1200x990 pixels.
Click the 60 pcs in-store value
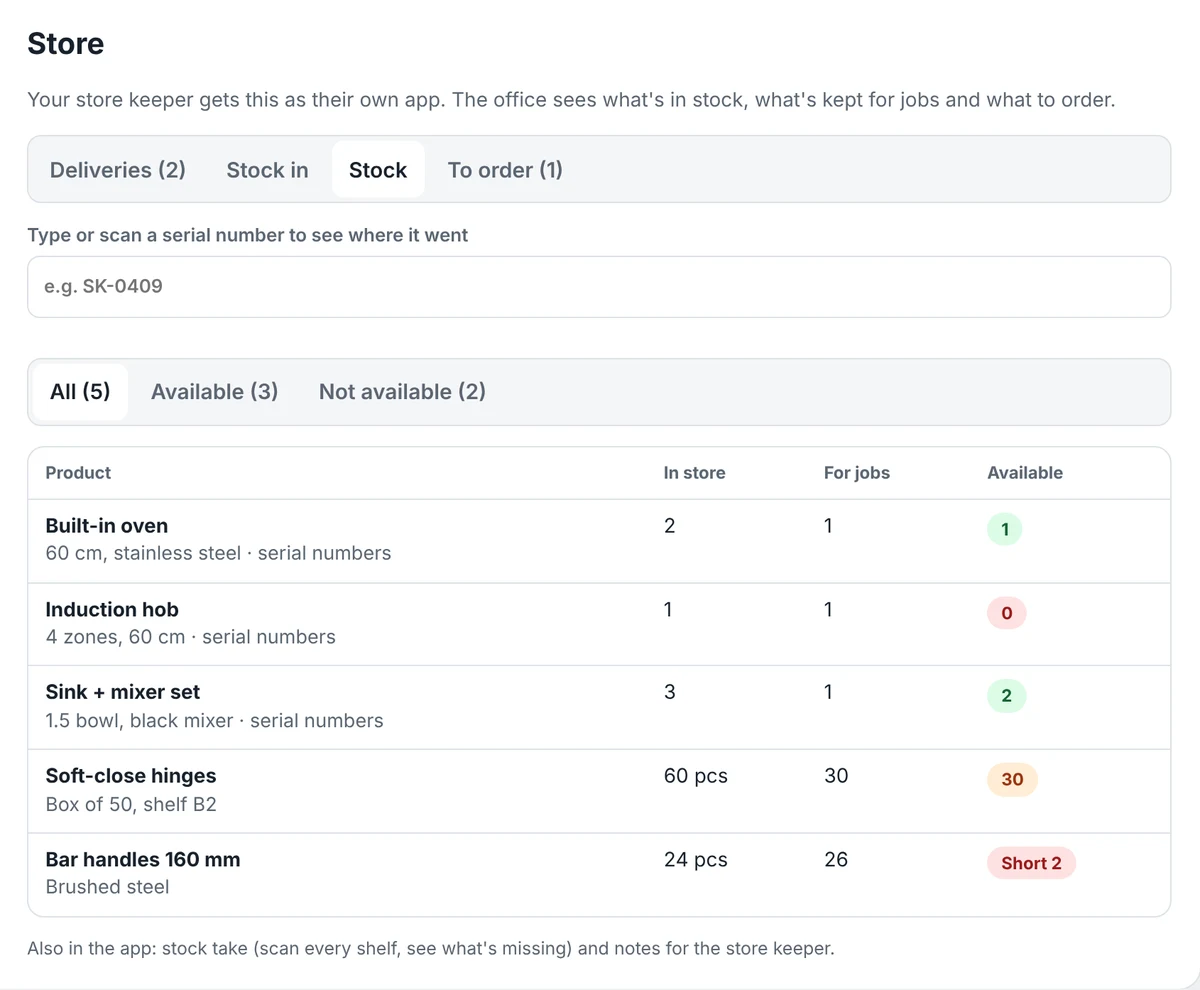[696, 776]
